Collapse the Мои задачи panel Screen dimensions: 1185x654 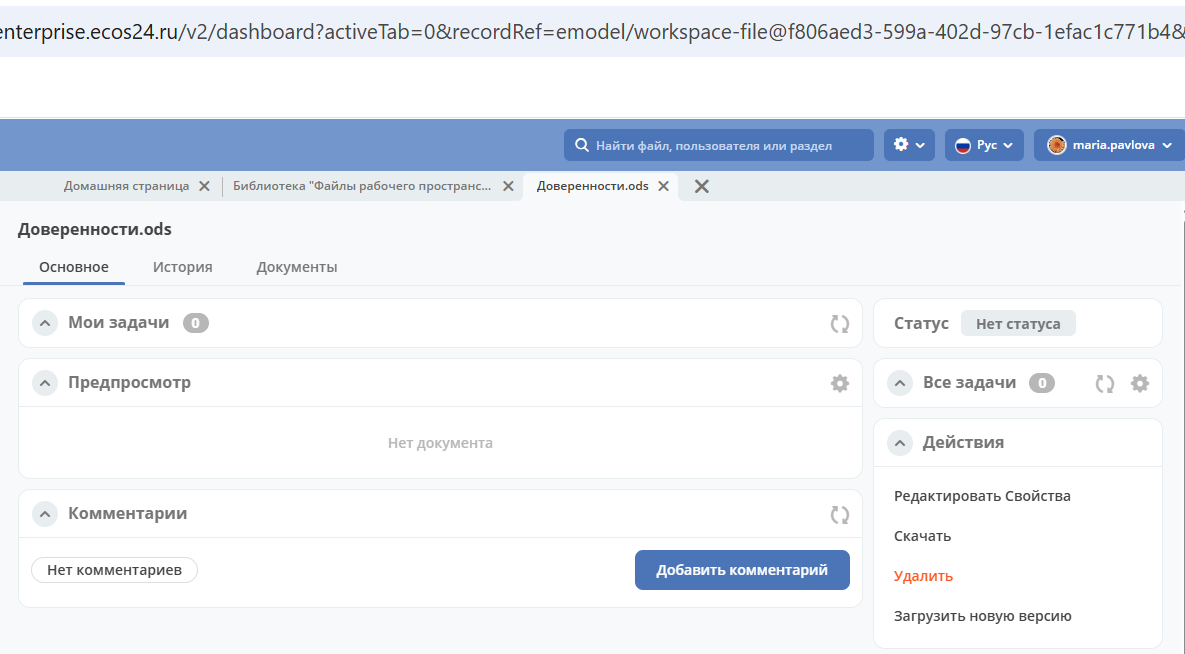tap(44, 323)
